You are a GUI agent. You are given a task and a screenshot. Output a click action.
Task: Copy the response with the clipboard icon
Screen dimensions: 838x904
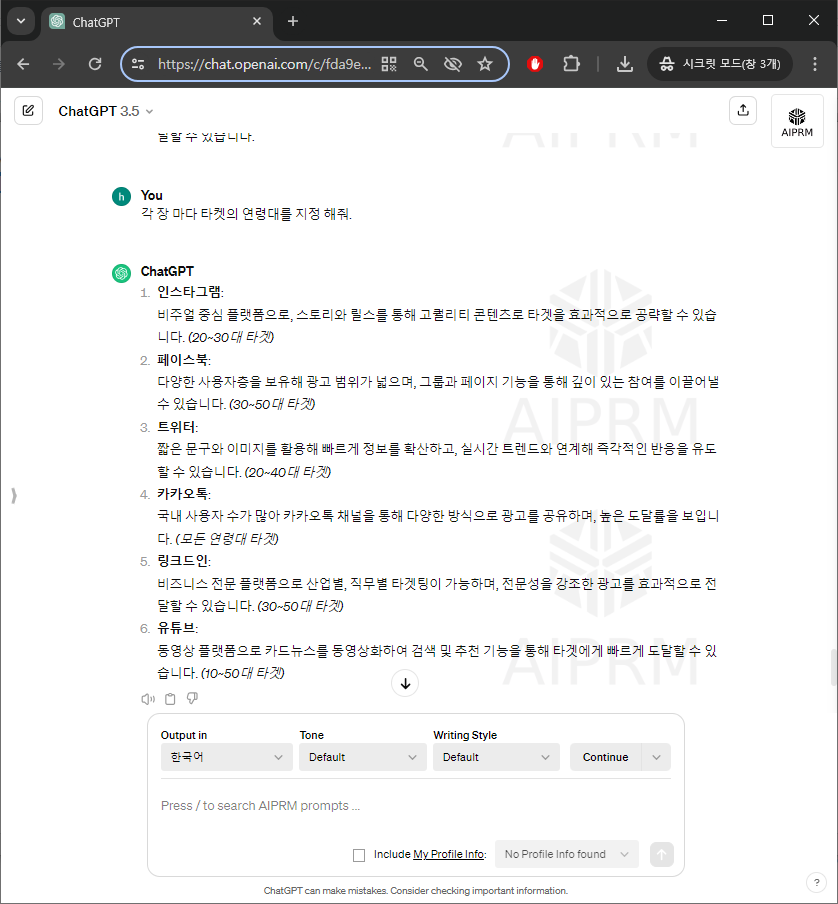pos(170,699)
